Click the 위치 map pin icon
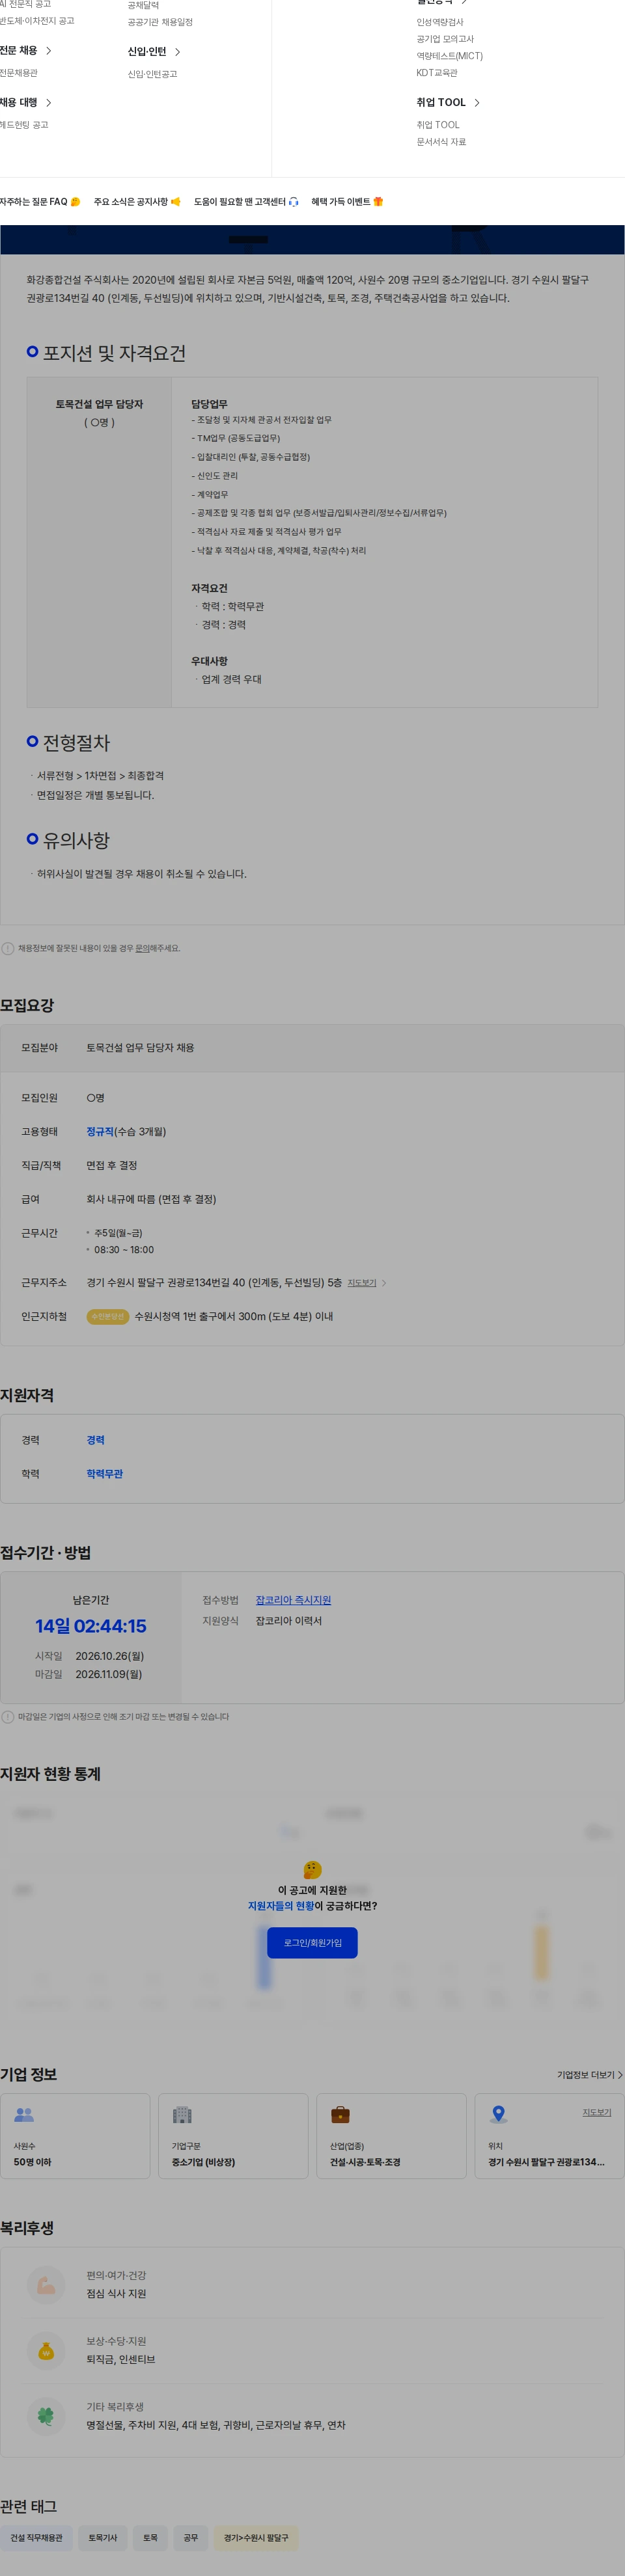Image resolution: width=625 pixels, height=2576 pixels. (498, 2115)
